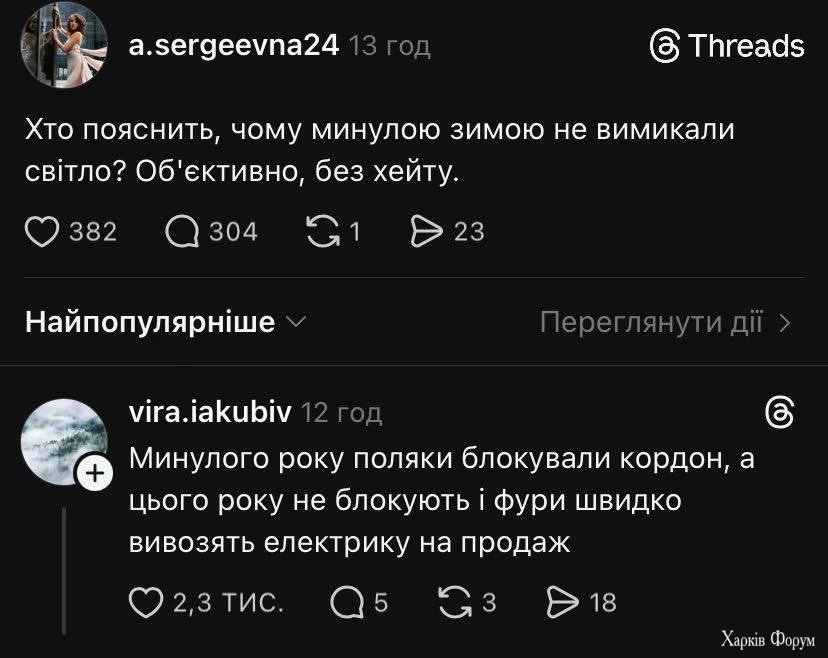
Task: Open the comments on the main post
Action: (x=183, y=231)
